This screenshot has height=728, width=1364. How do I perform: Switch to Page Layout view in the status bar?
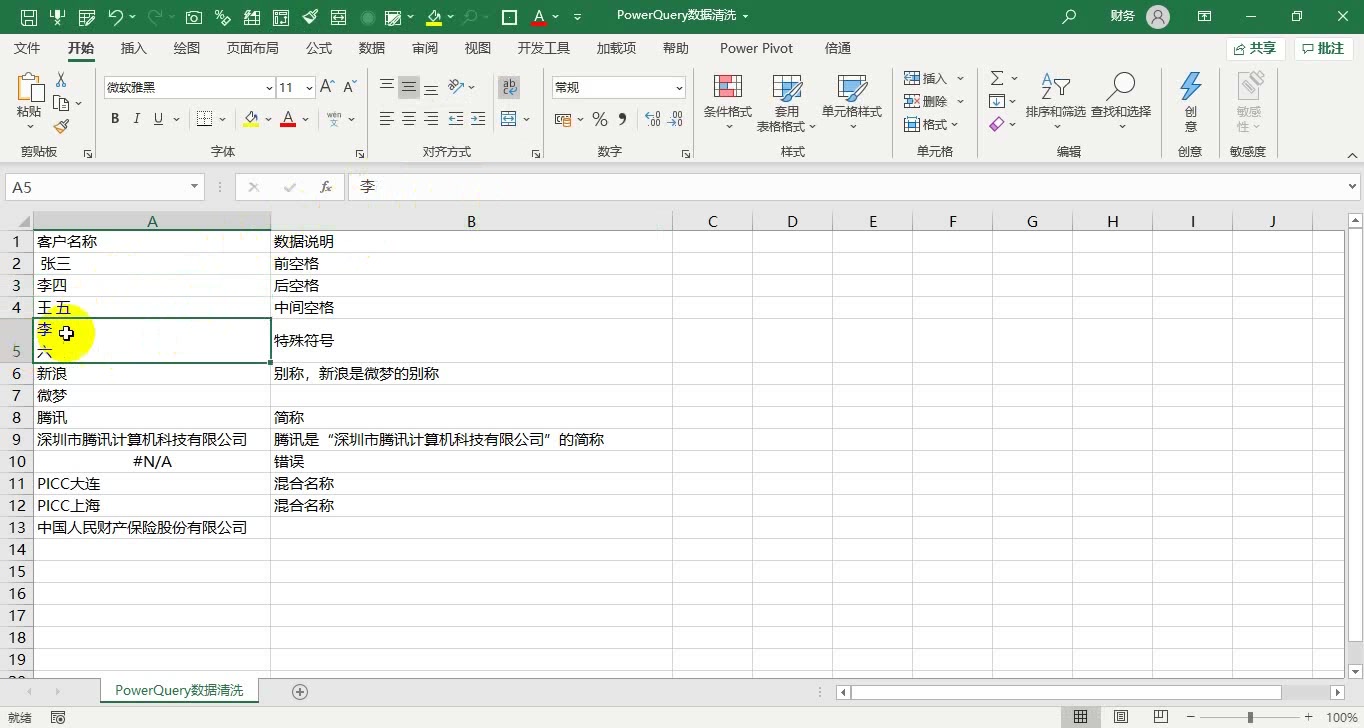click(x=1121, y=717)
